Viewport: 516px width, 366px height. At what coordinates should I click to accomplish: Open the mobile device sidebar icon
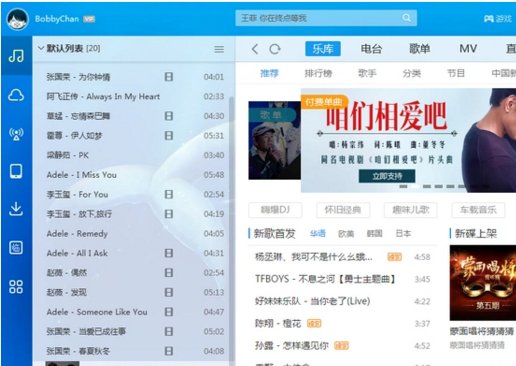click(x=16, y=171)
